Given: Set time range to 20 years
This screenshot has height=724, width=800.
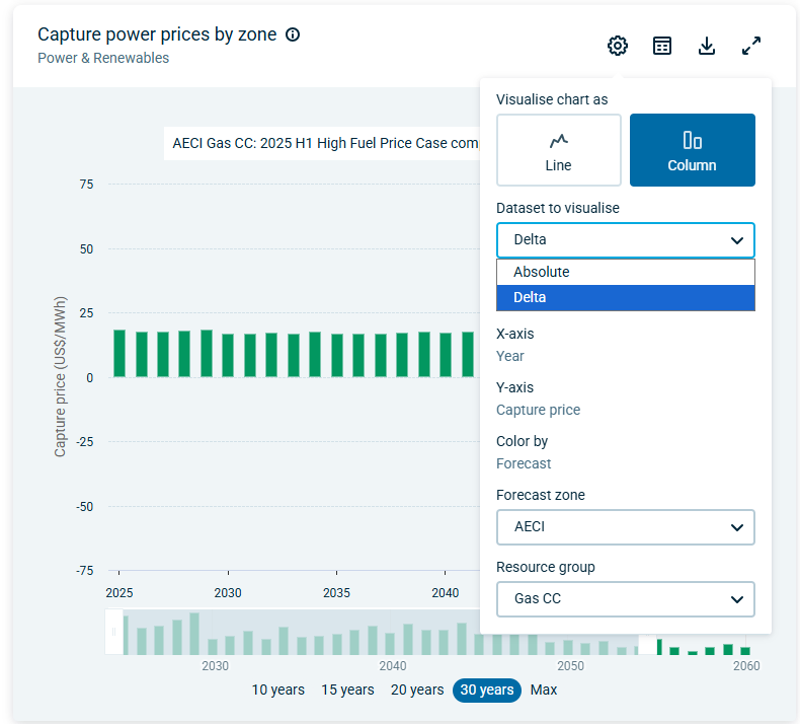Looking at the screenshot, I should (417, 690).
